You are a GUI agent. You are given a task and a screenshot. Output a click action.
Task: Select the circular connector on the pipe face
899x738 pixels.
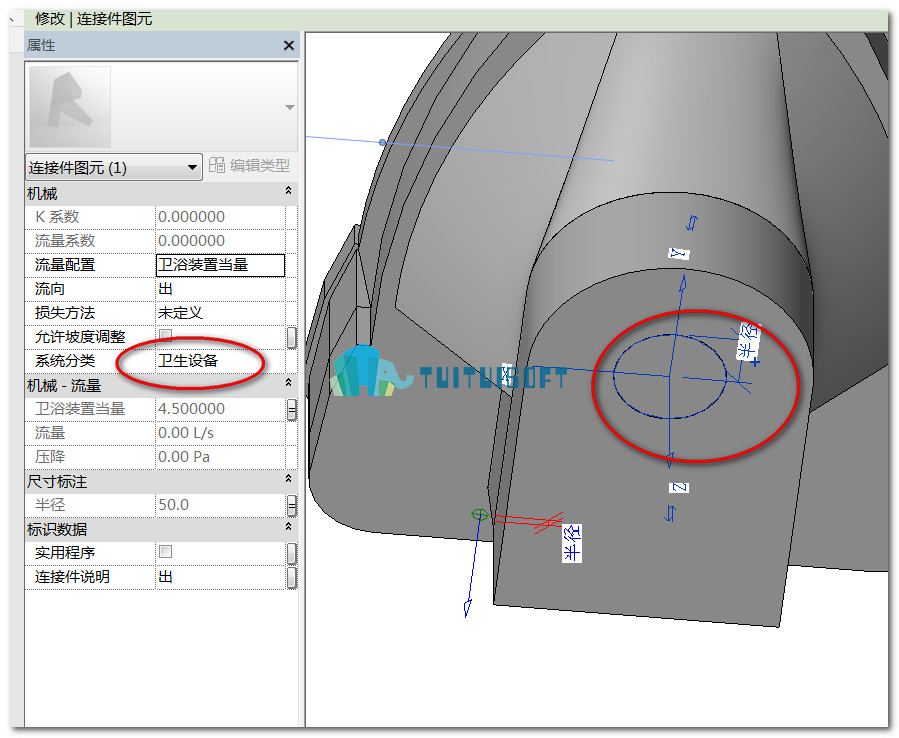[x=670, y=376]
